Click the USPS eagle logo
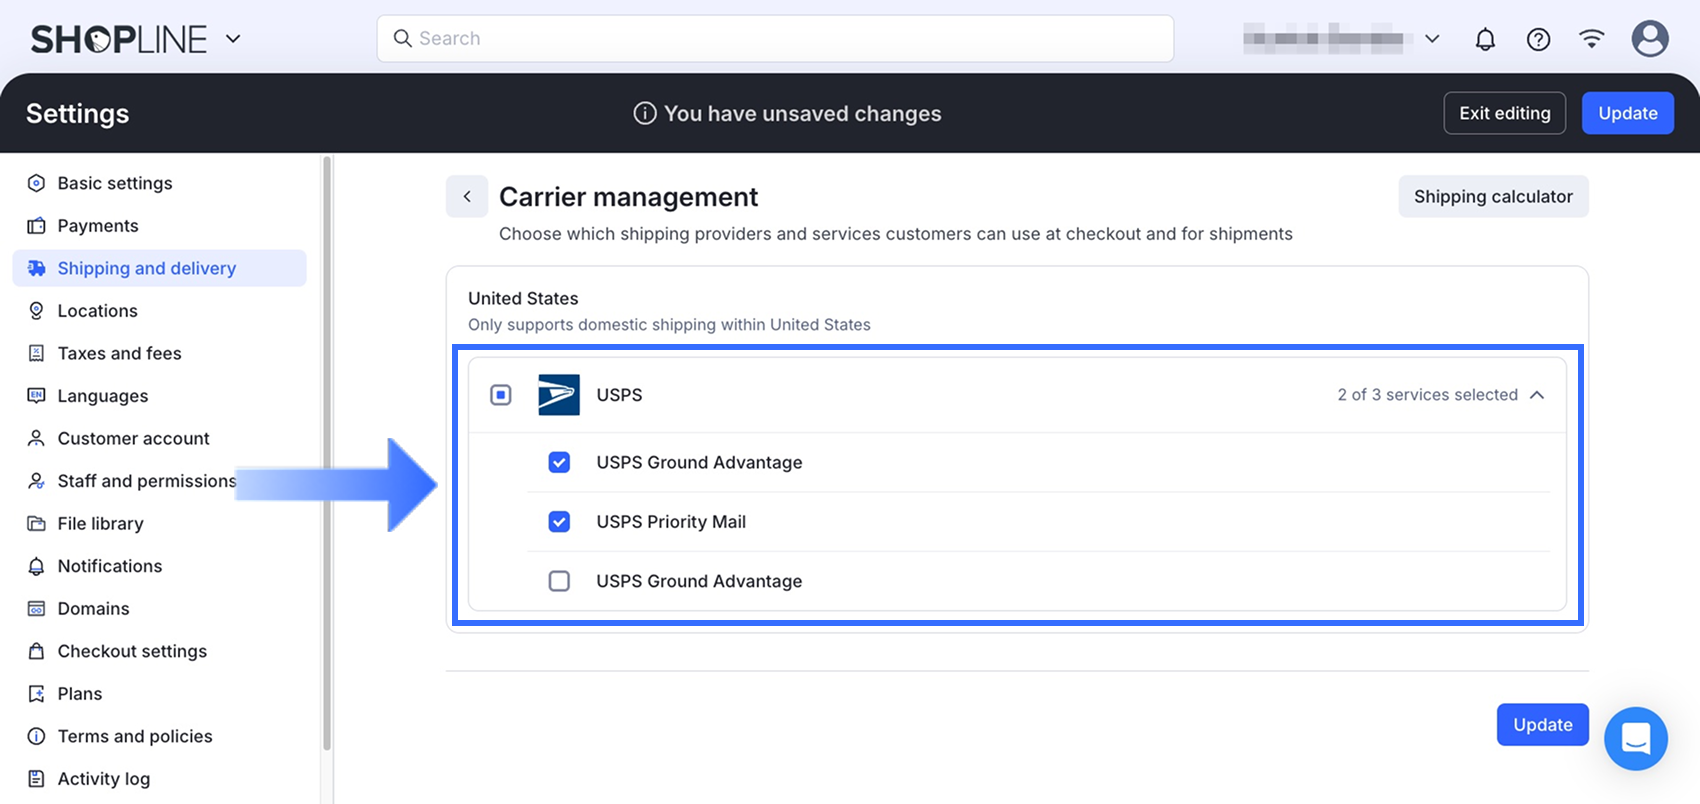 click(x=558, y=395)
